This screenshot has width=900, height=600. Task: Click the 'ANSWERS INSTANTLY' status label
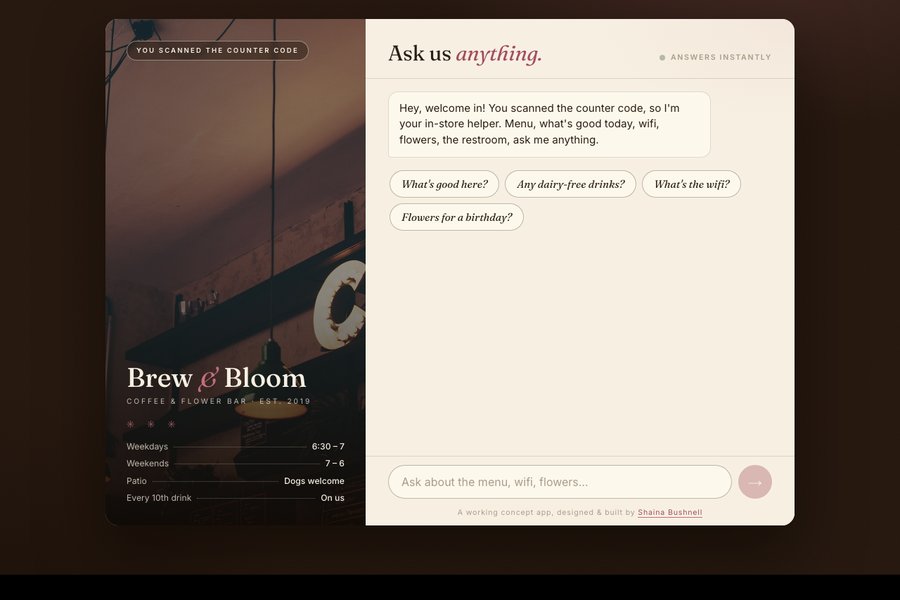point(721,57)
